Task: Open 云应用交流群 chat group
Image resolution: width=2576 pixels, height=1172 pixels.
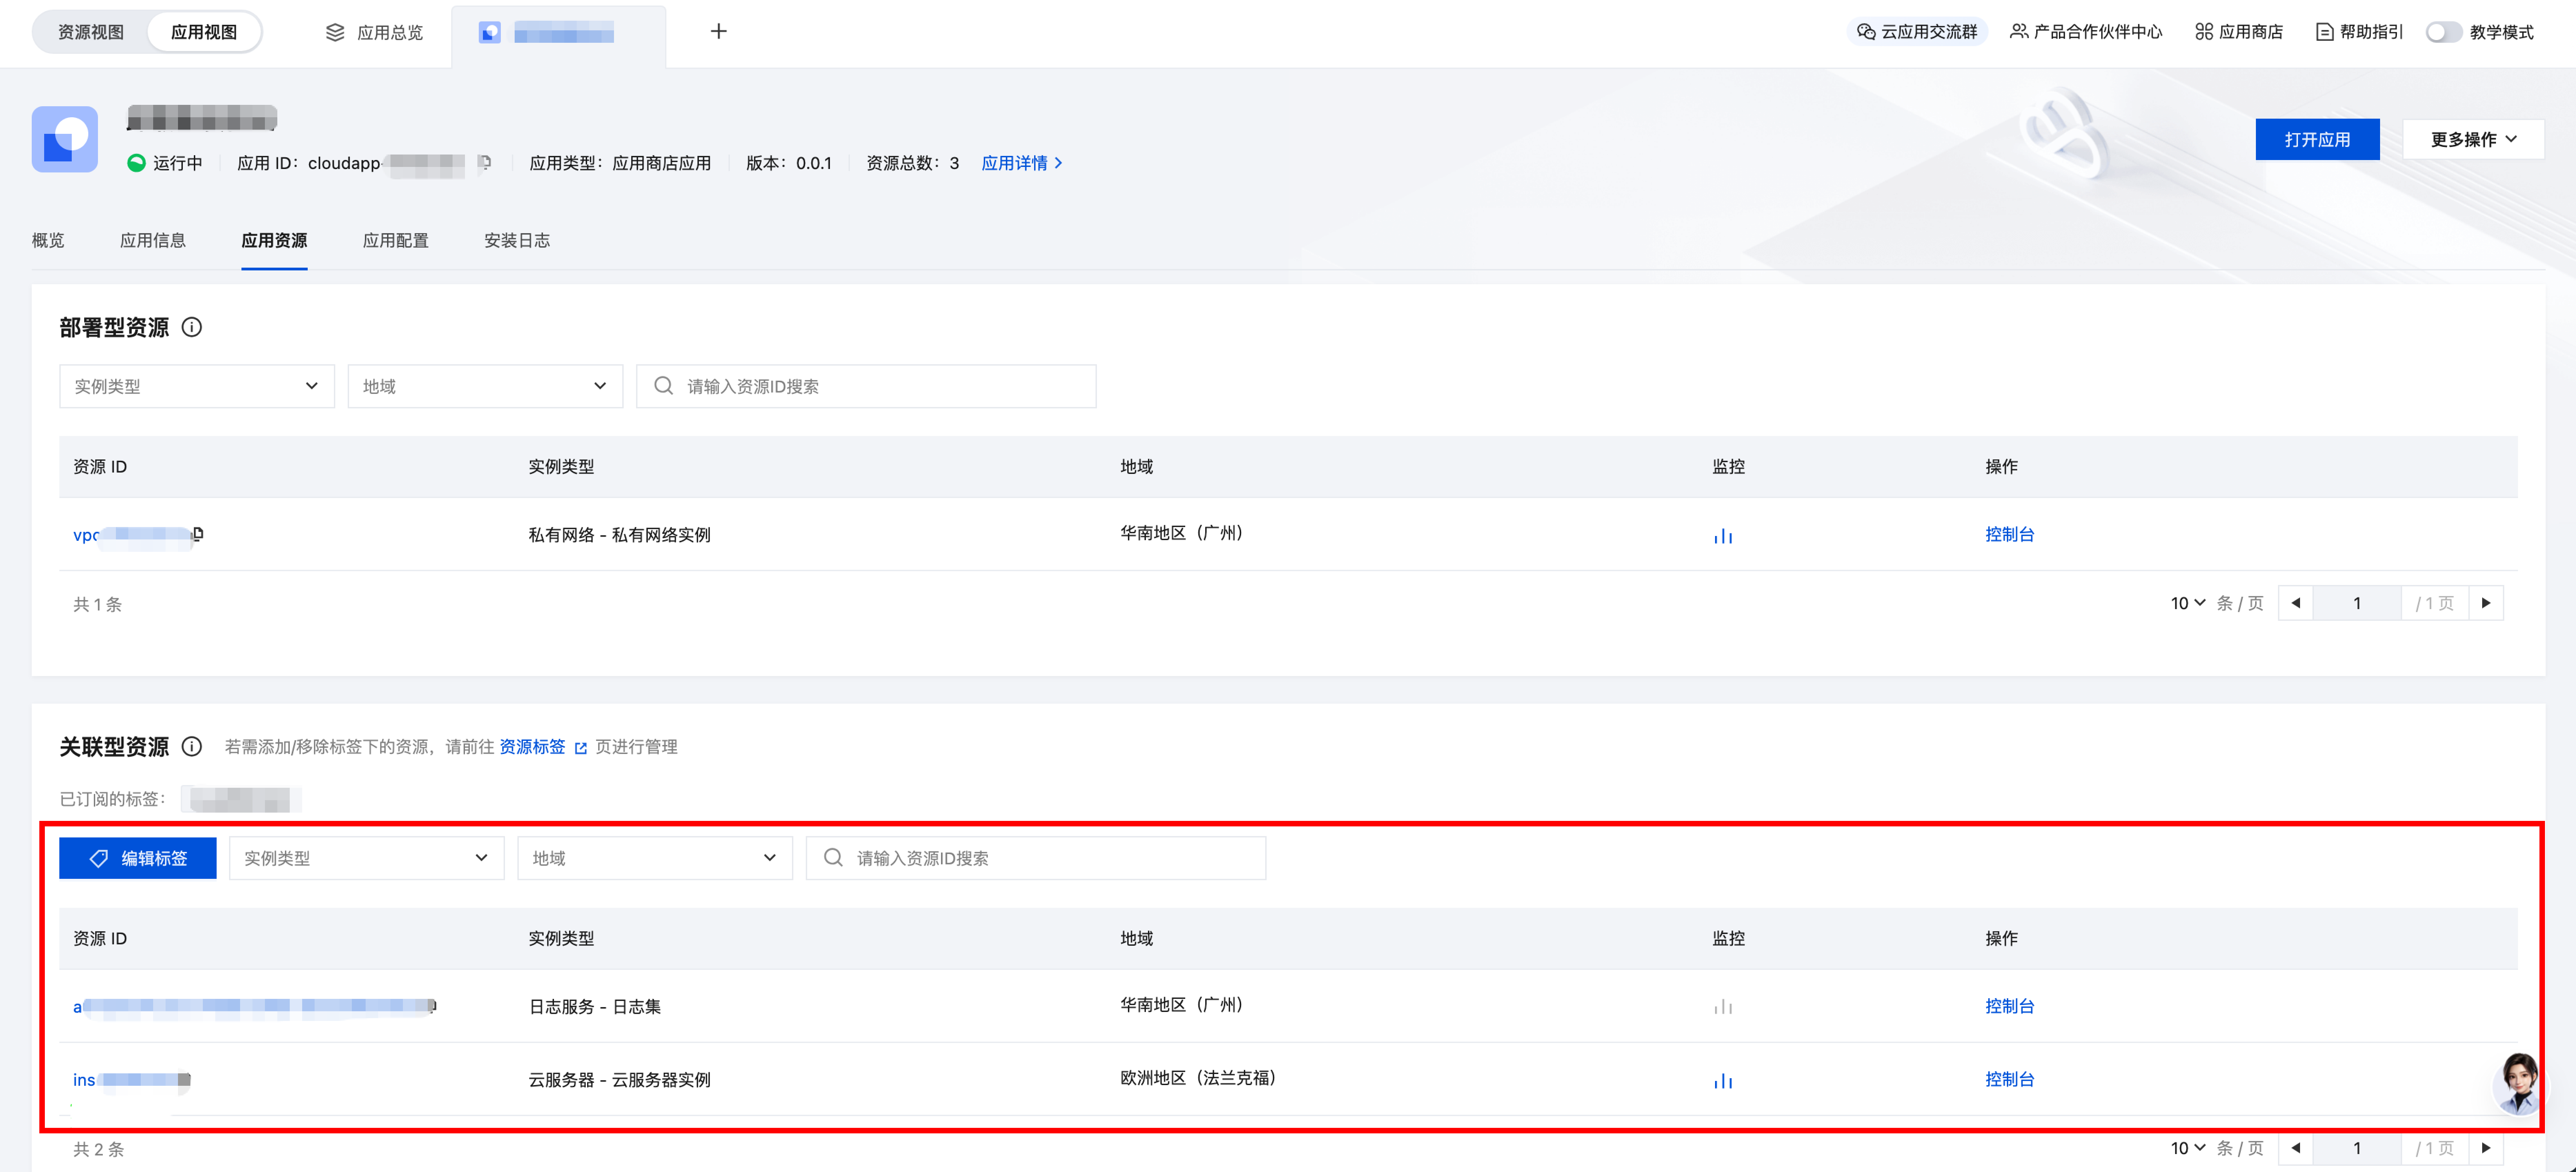Action: (x=1917, y=32)
